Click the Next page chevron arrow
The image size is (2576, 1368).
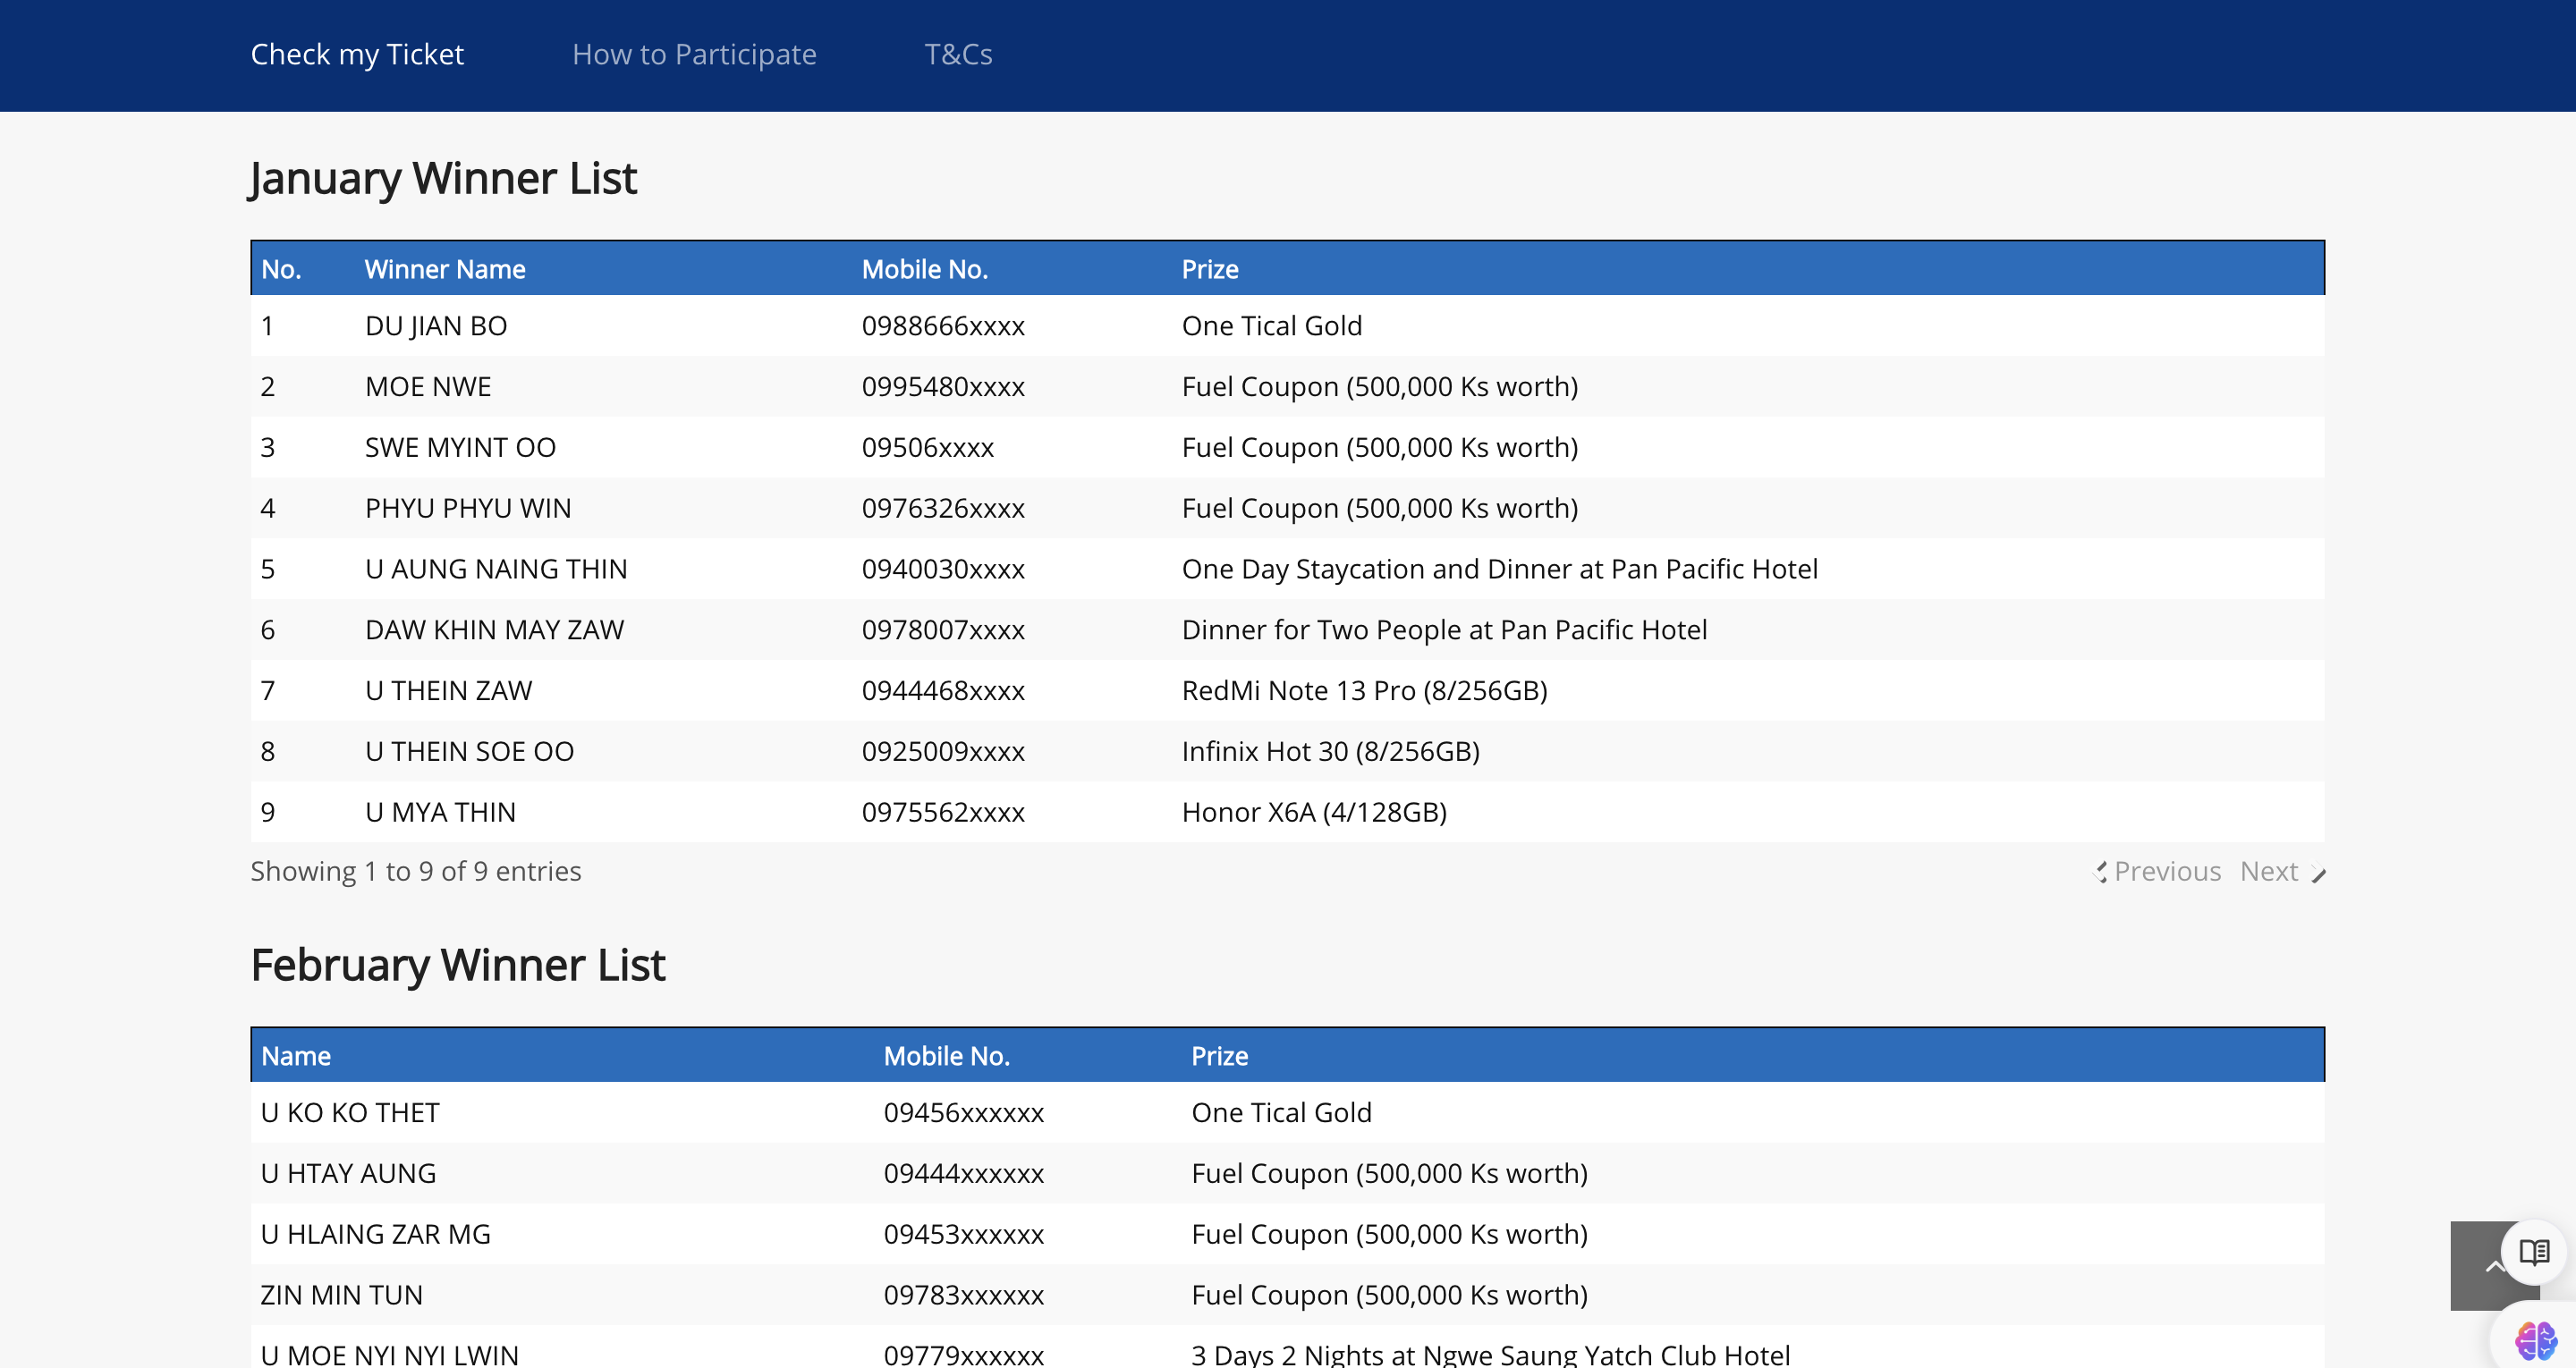click(2319, 873)
